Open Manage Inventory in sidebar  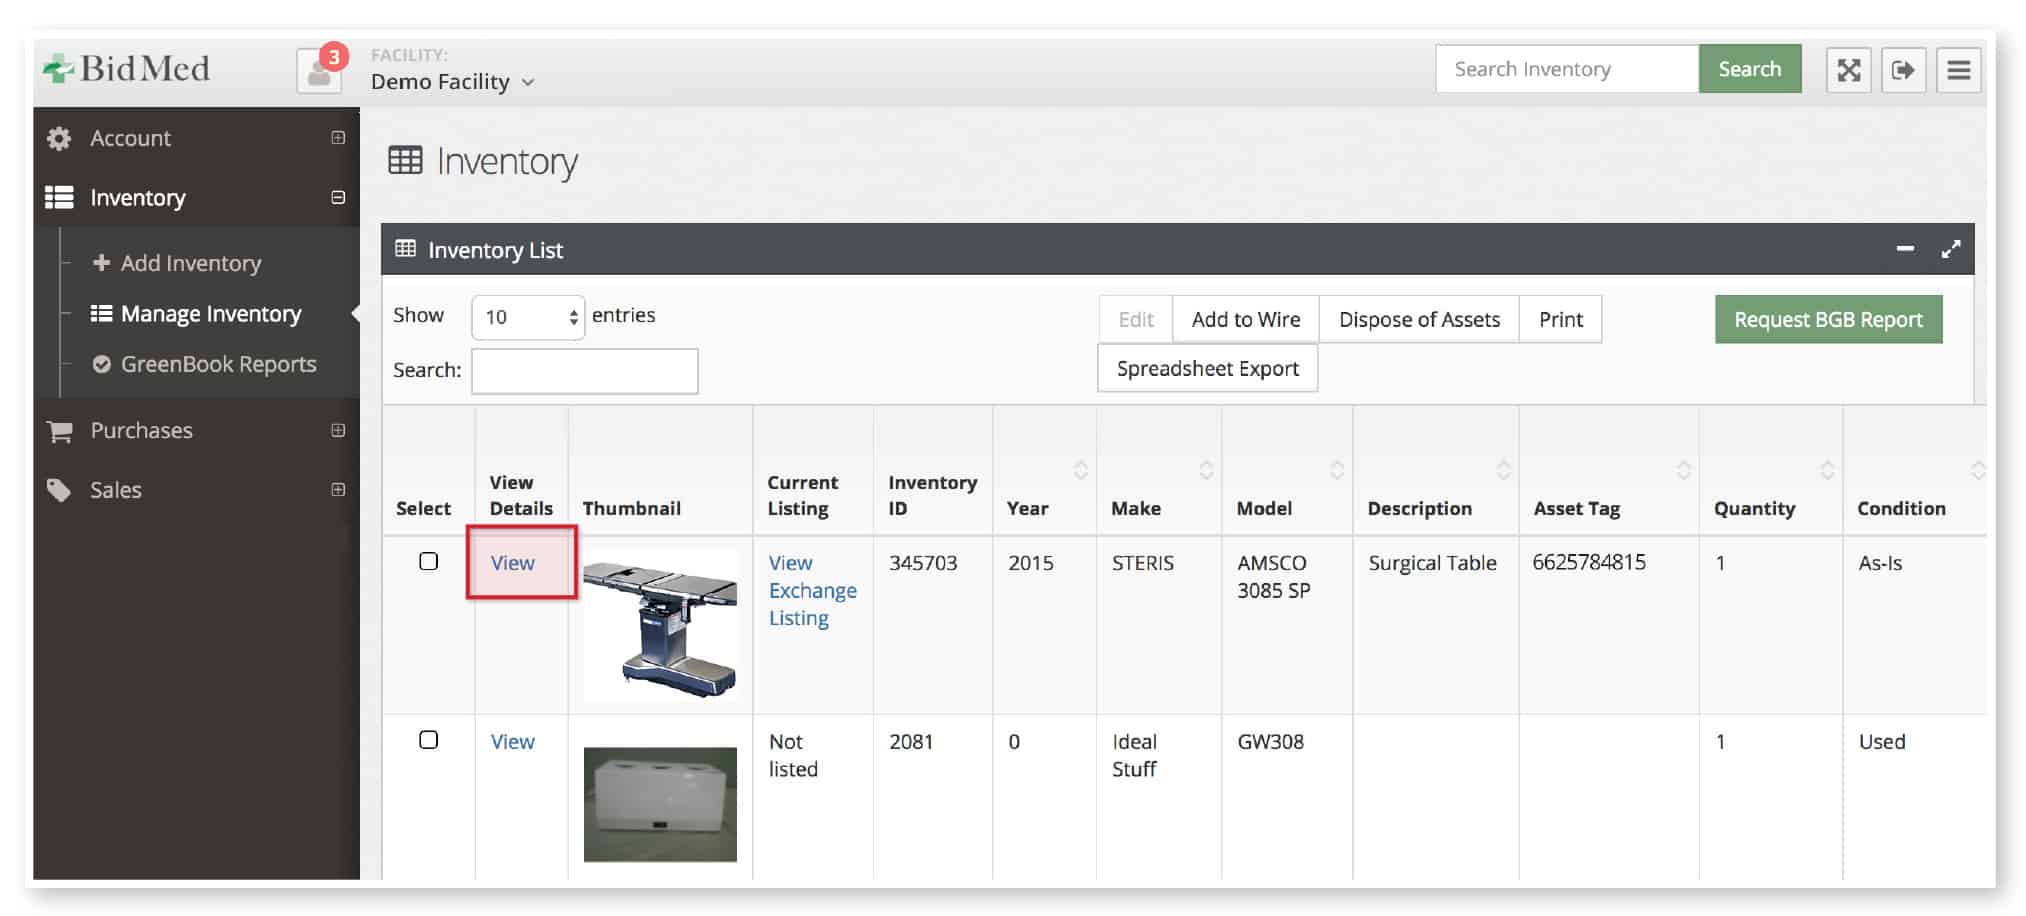(x=196, y=314)
